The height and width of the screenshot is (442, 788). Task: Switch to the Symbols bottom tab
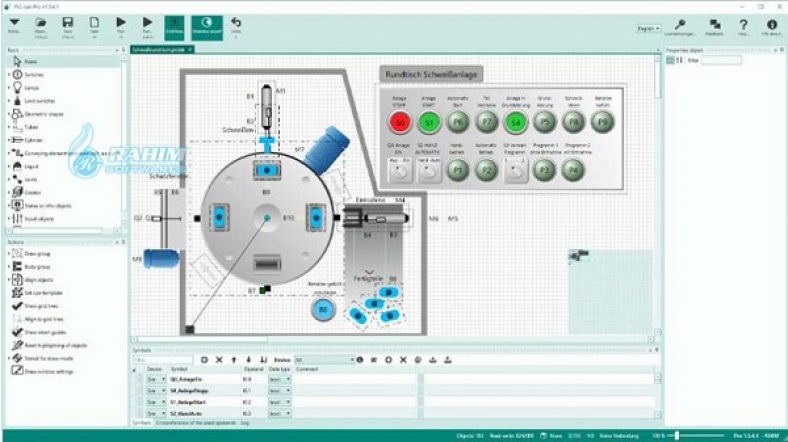coord(141,423)
